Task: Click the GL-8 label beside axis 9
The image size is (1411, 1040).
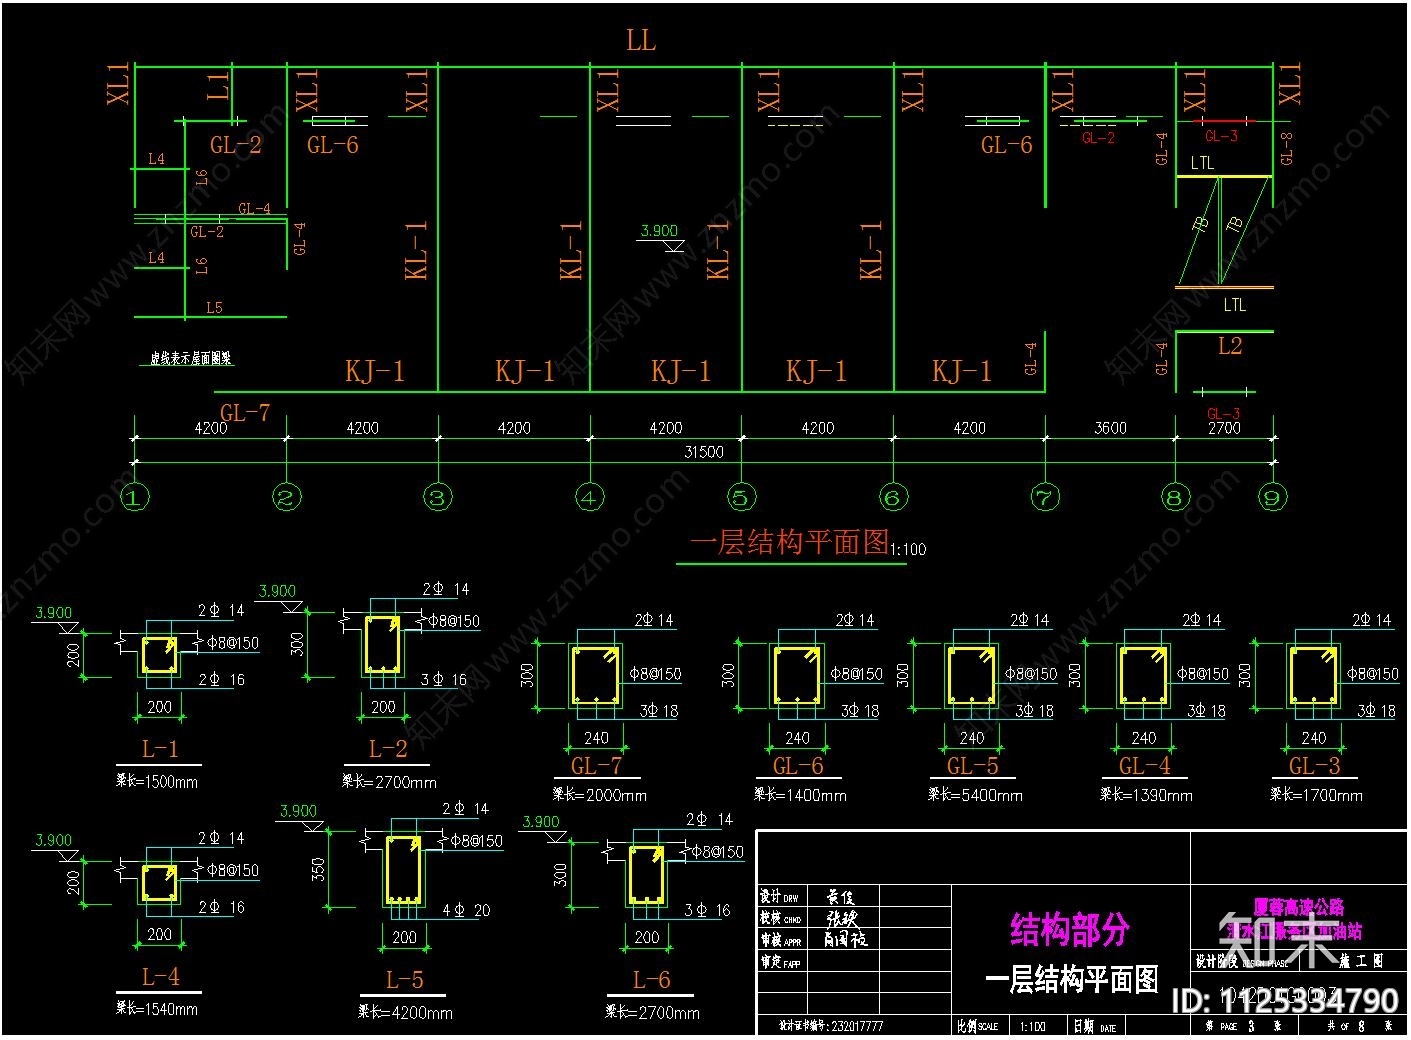Action: [x=1287, y=149]
